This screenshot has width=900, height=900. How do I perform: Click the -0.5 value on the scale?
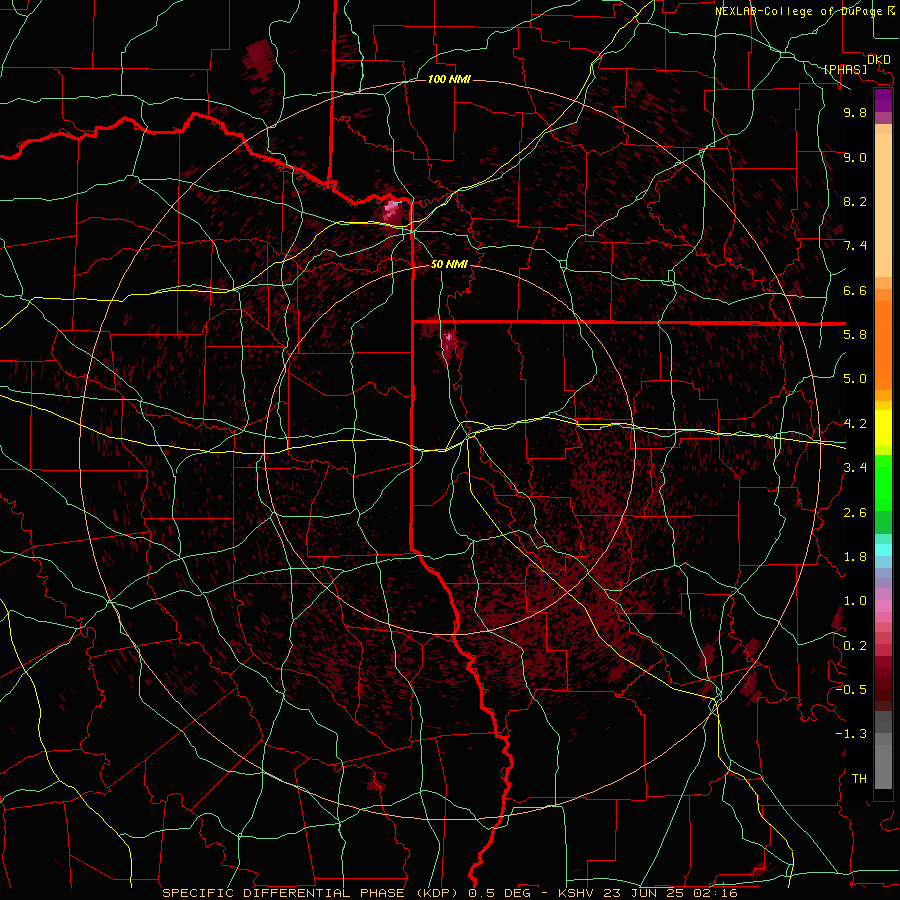click(851, 689)
